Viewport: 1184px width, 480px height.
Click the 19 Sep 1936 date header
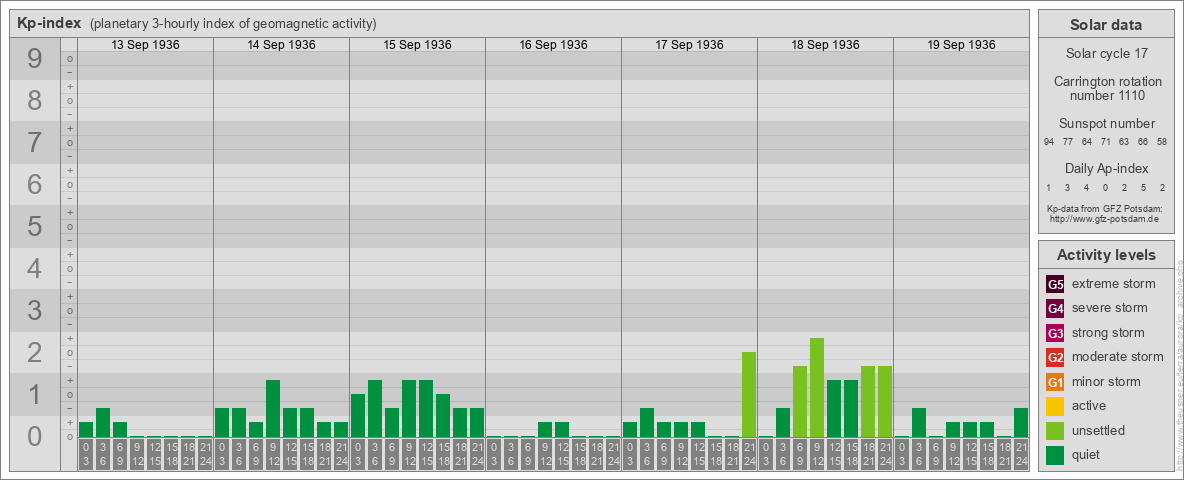tap(961, 45)
